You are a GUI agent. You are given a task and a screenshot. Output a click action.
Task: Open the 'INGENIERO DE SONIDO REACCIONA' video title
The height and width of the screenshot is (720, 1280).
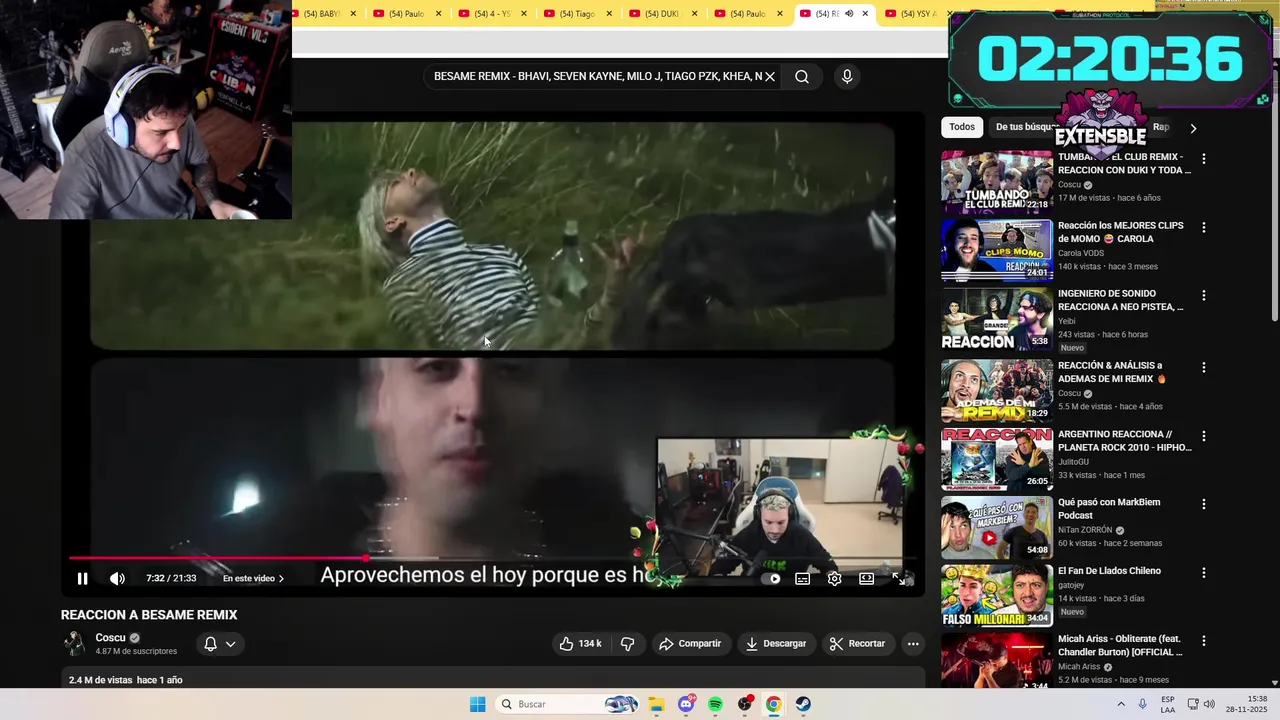click(x=1121, y=300)
